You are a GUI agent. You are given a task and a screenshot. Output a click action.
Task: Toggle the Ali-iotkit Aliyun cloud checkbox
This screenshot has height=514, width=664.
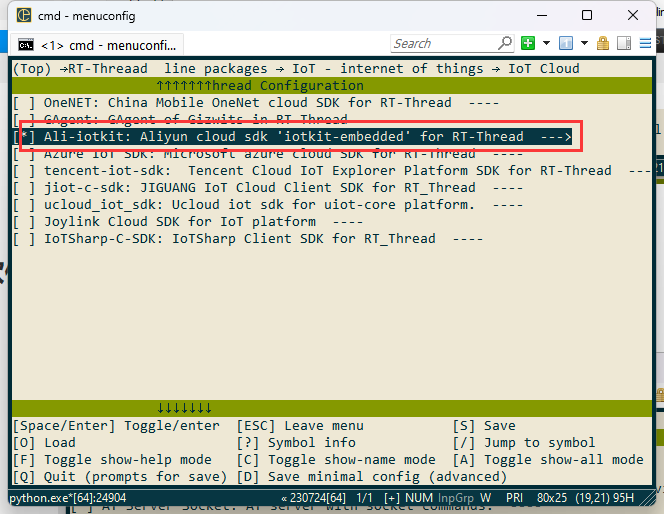pos(24,137)
